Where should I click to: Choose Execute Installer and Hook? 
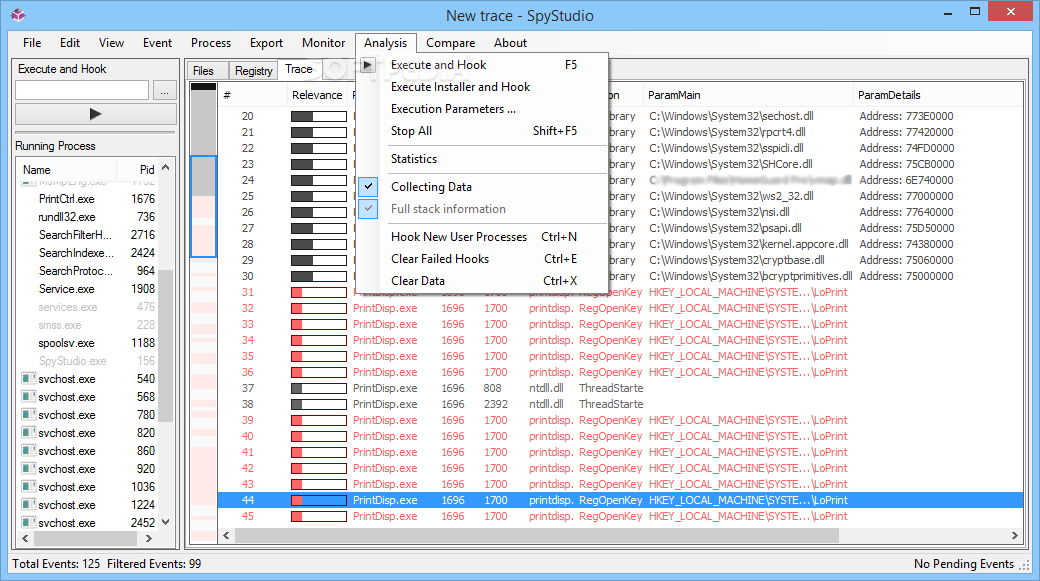pyautogui.click(x=482, y=87)
